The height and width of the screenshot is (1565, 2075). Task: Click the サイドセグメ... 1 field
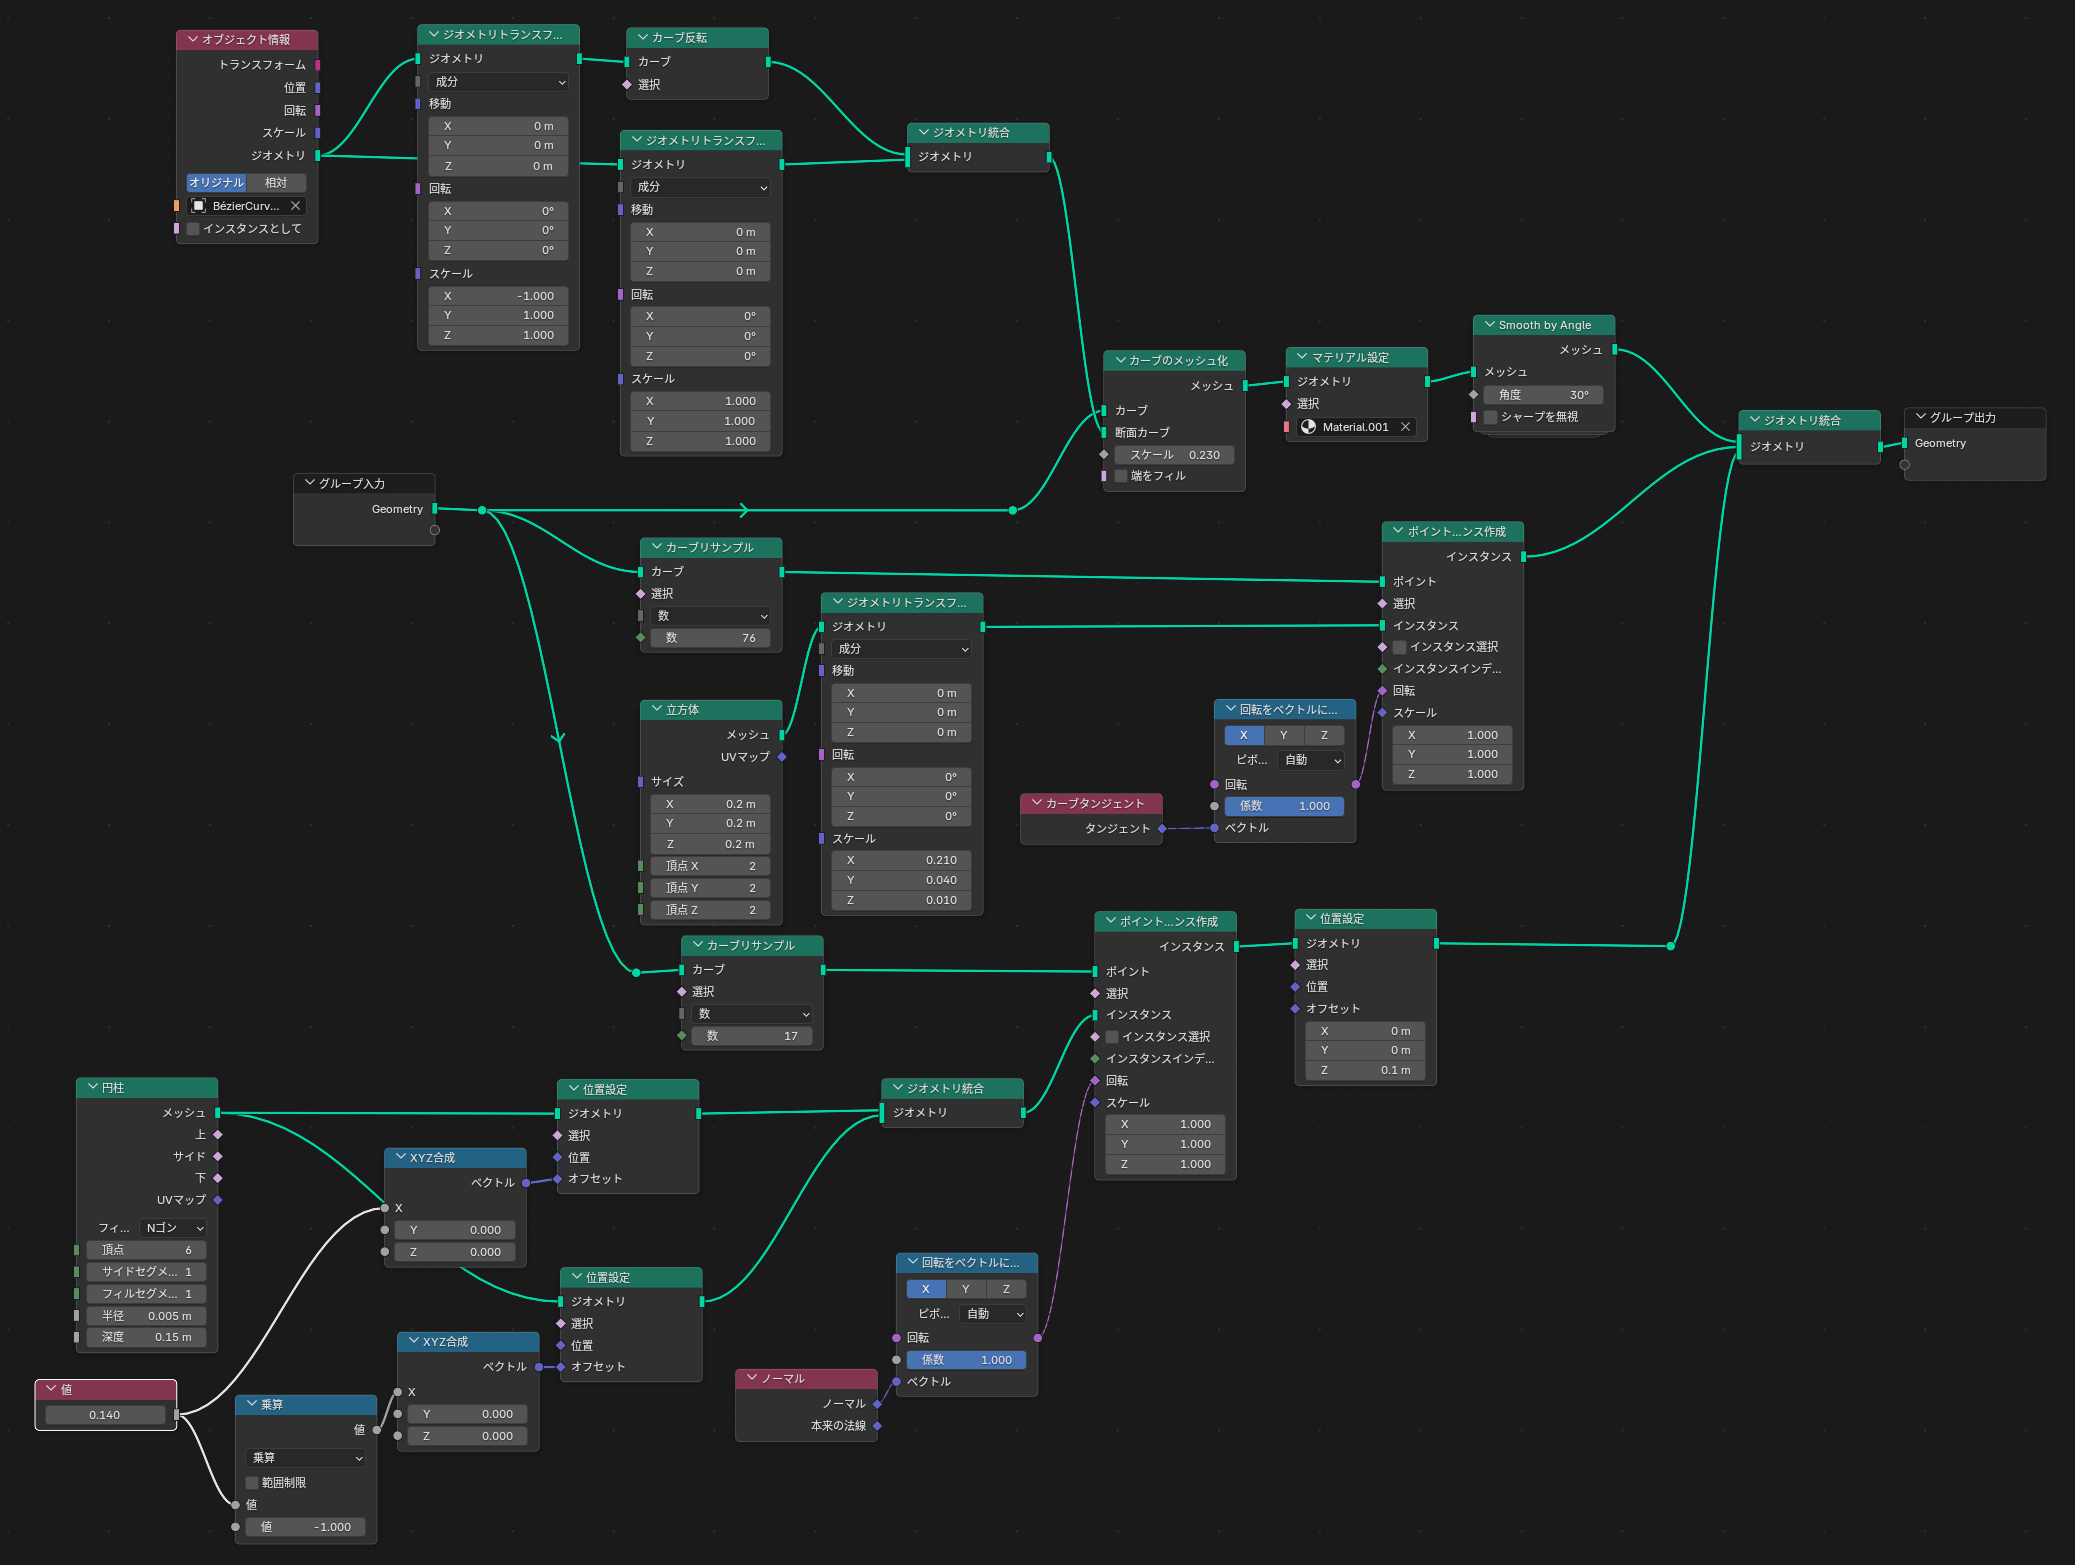(146, 1272)
